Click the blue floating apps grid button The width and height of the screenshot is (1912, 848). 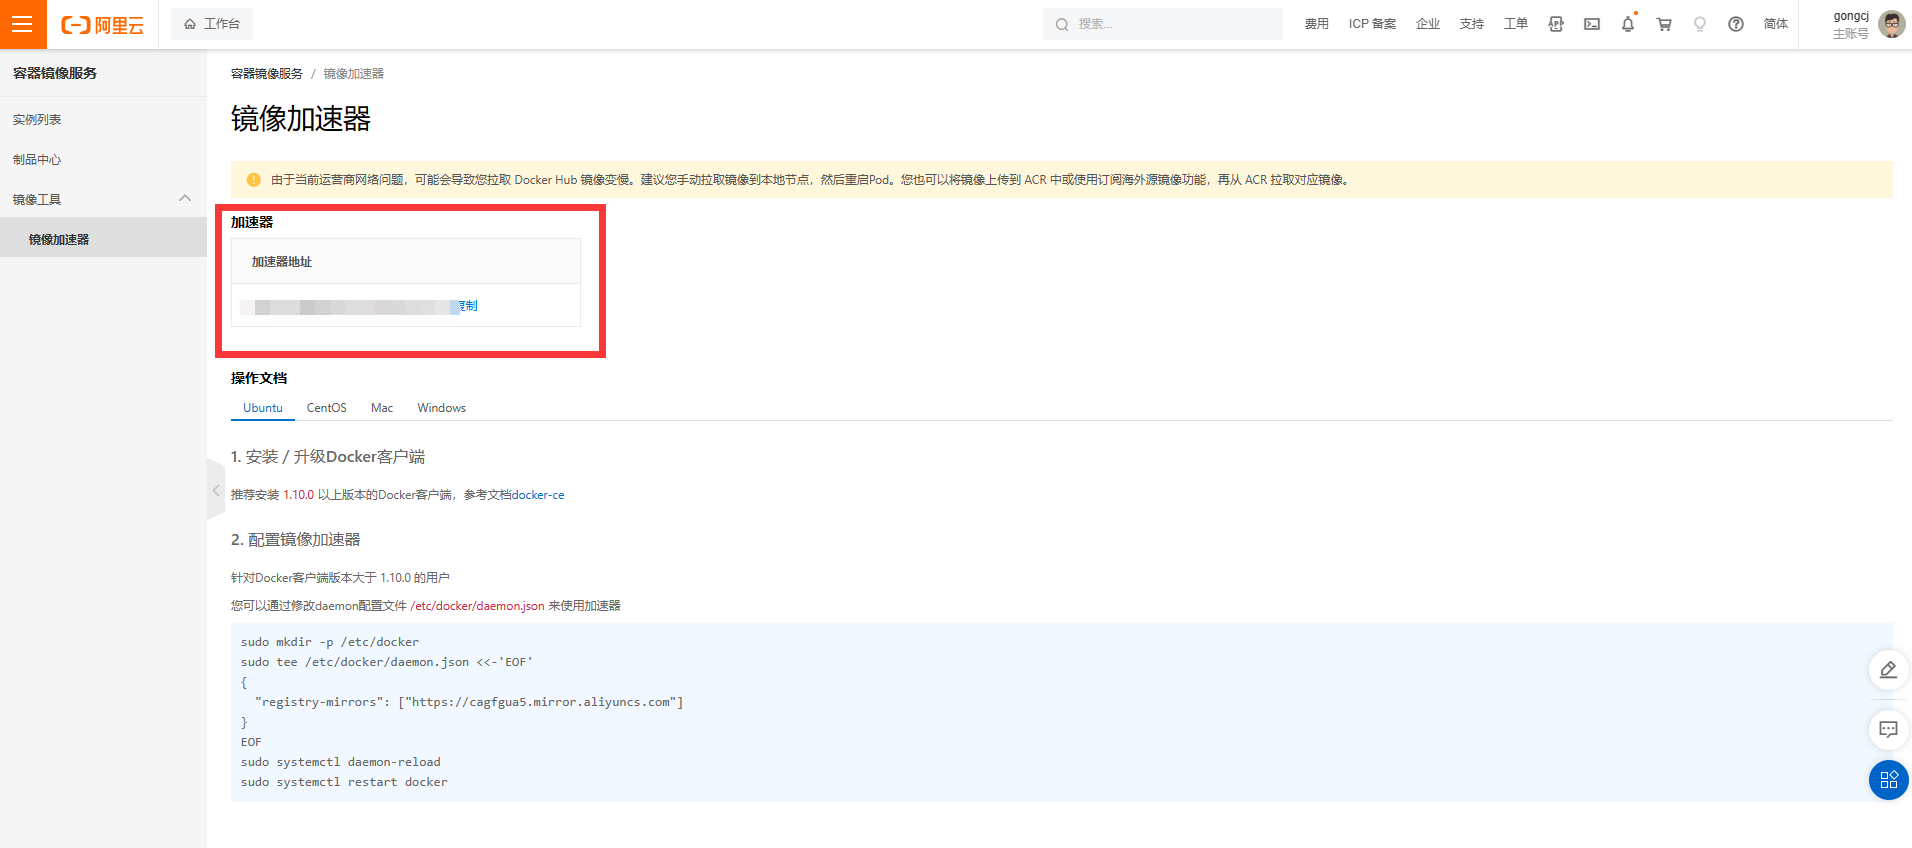point(1888,780)
